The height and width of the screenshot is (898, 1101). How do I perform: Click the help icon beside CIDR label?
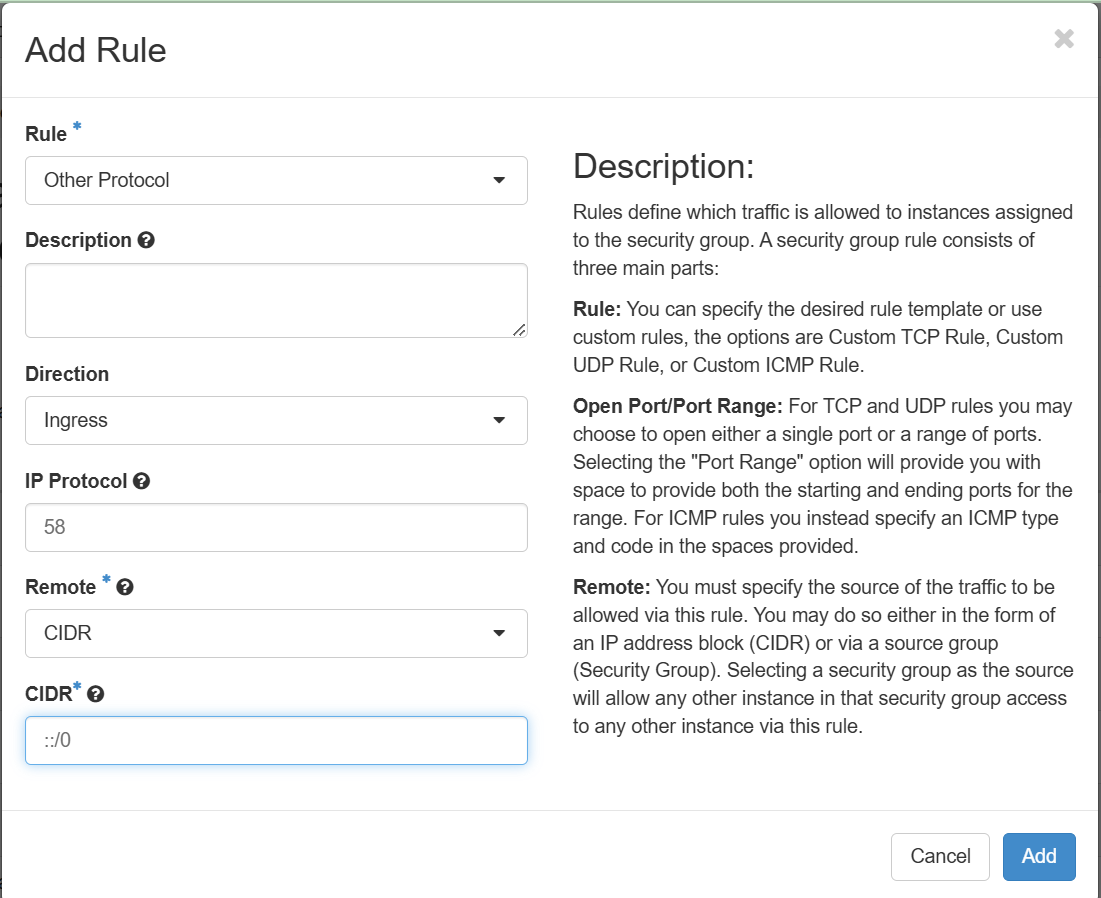tap(96, 694)
